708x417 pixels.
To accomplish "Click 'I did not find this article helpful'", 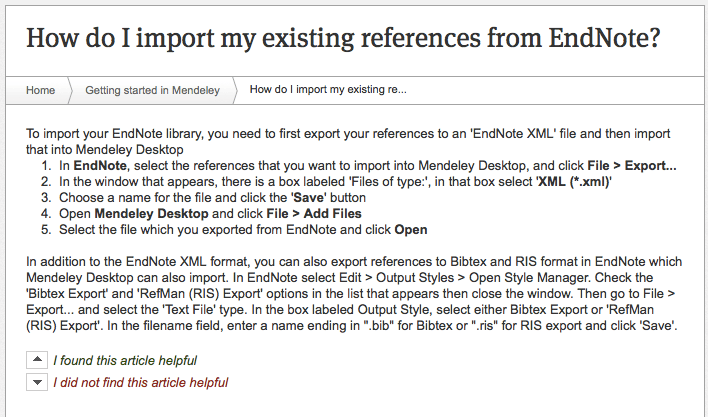I will click(x=140, y=383).
